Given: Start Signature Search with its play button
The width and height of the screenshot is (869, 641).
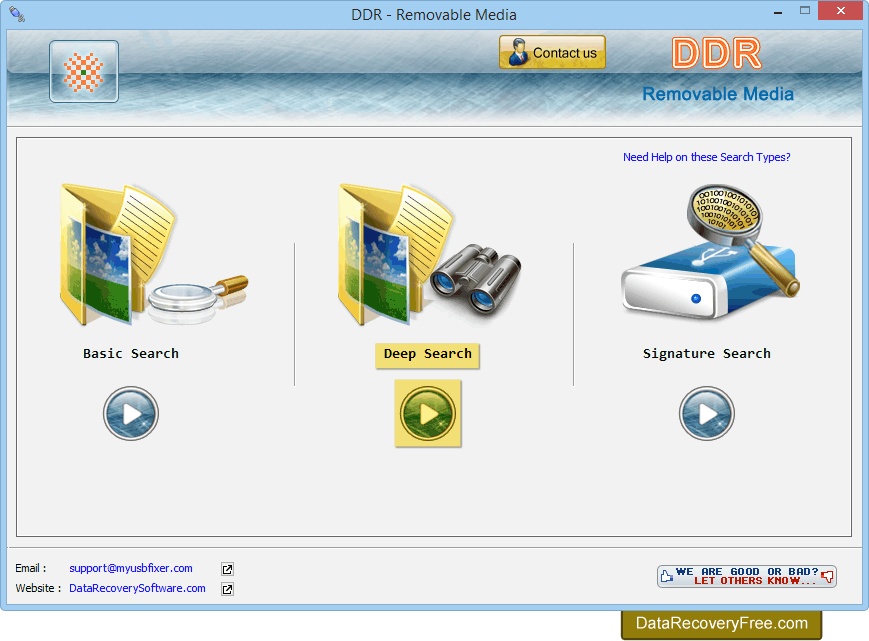Looking at the screenshot, I should [x=707, y=413].
